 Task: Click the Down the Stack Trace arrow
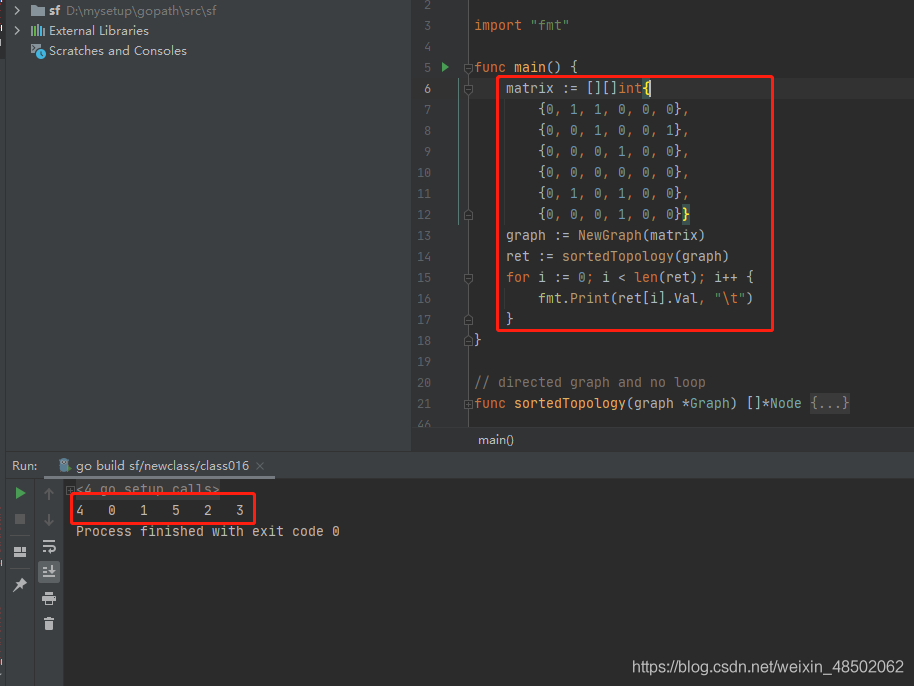49,519
